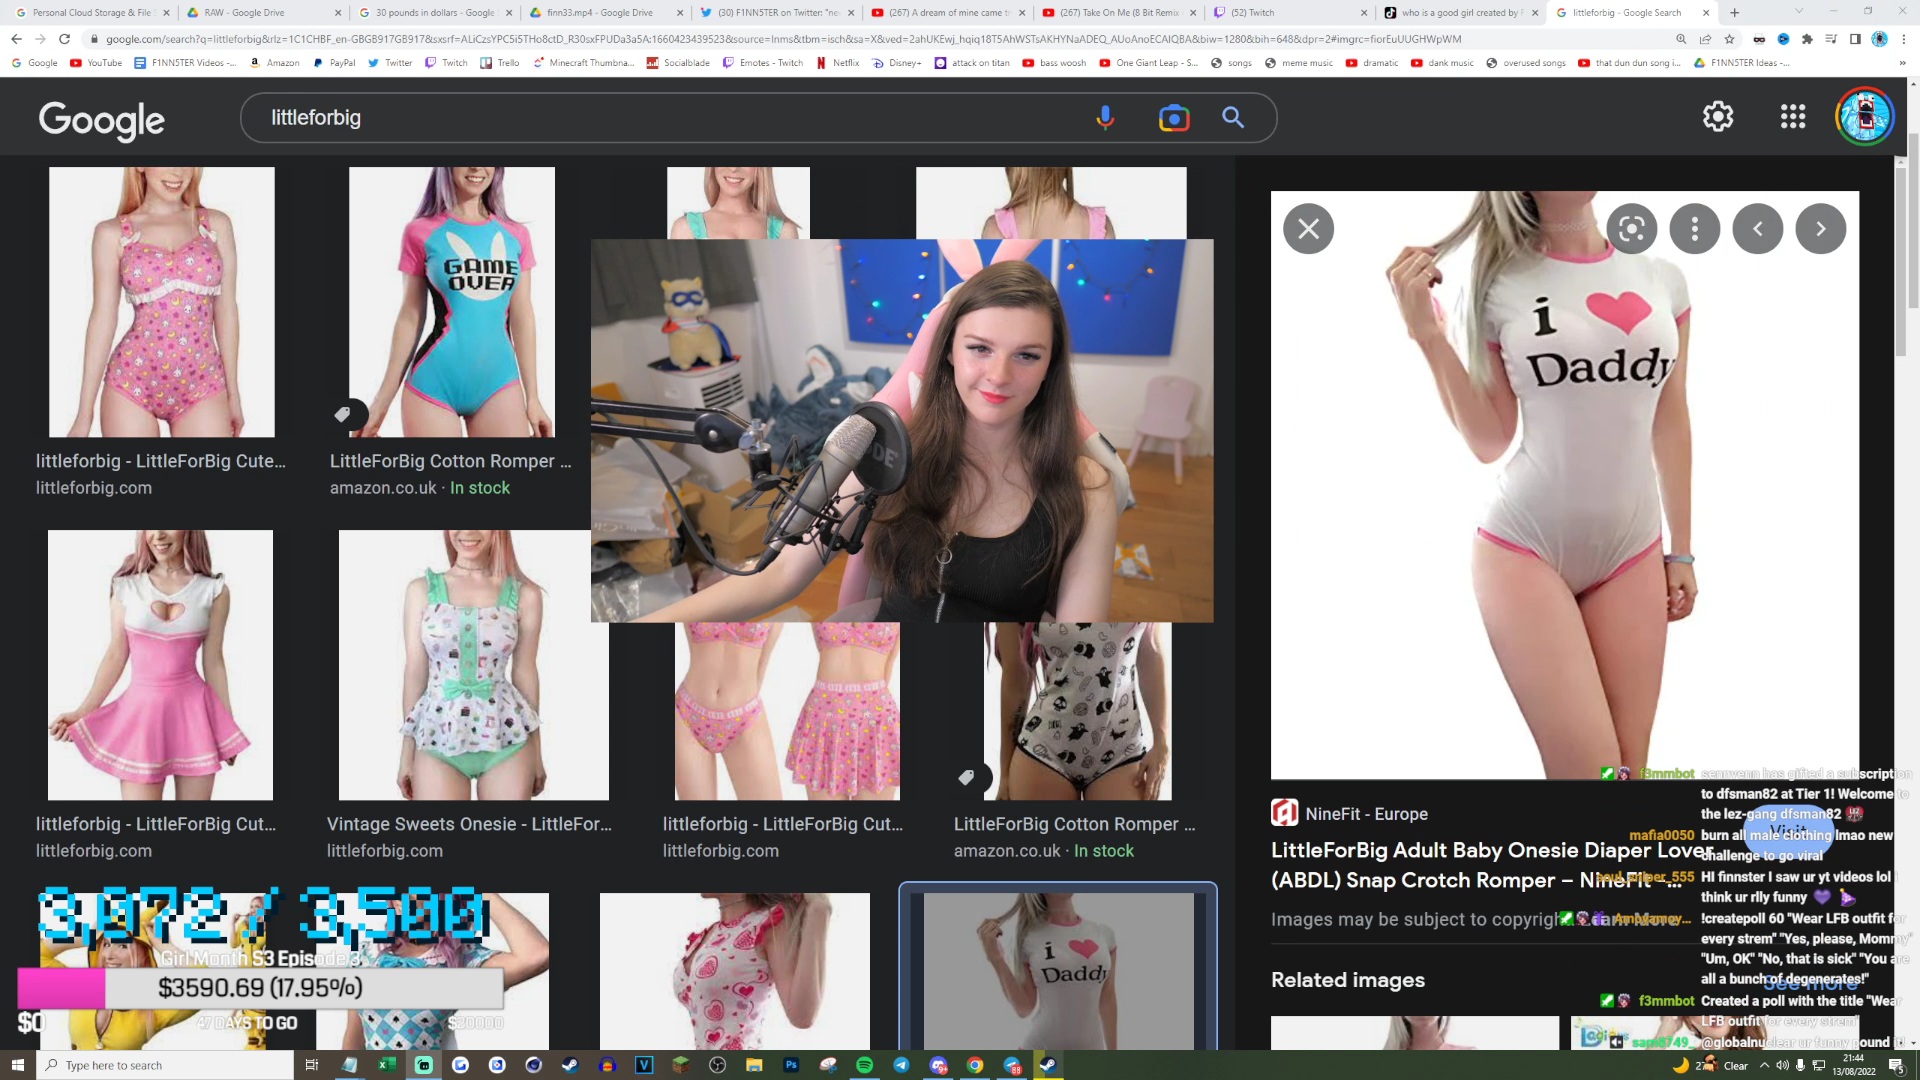Open Google Lens camera search

pos(1174,118)
